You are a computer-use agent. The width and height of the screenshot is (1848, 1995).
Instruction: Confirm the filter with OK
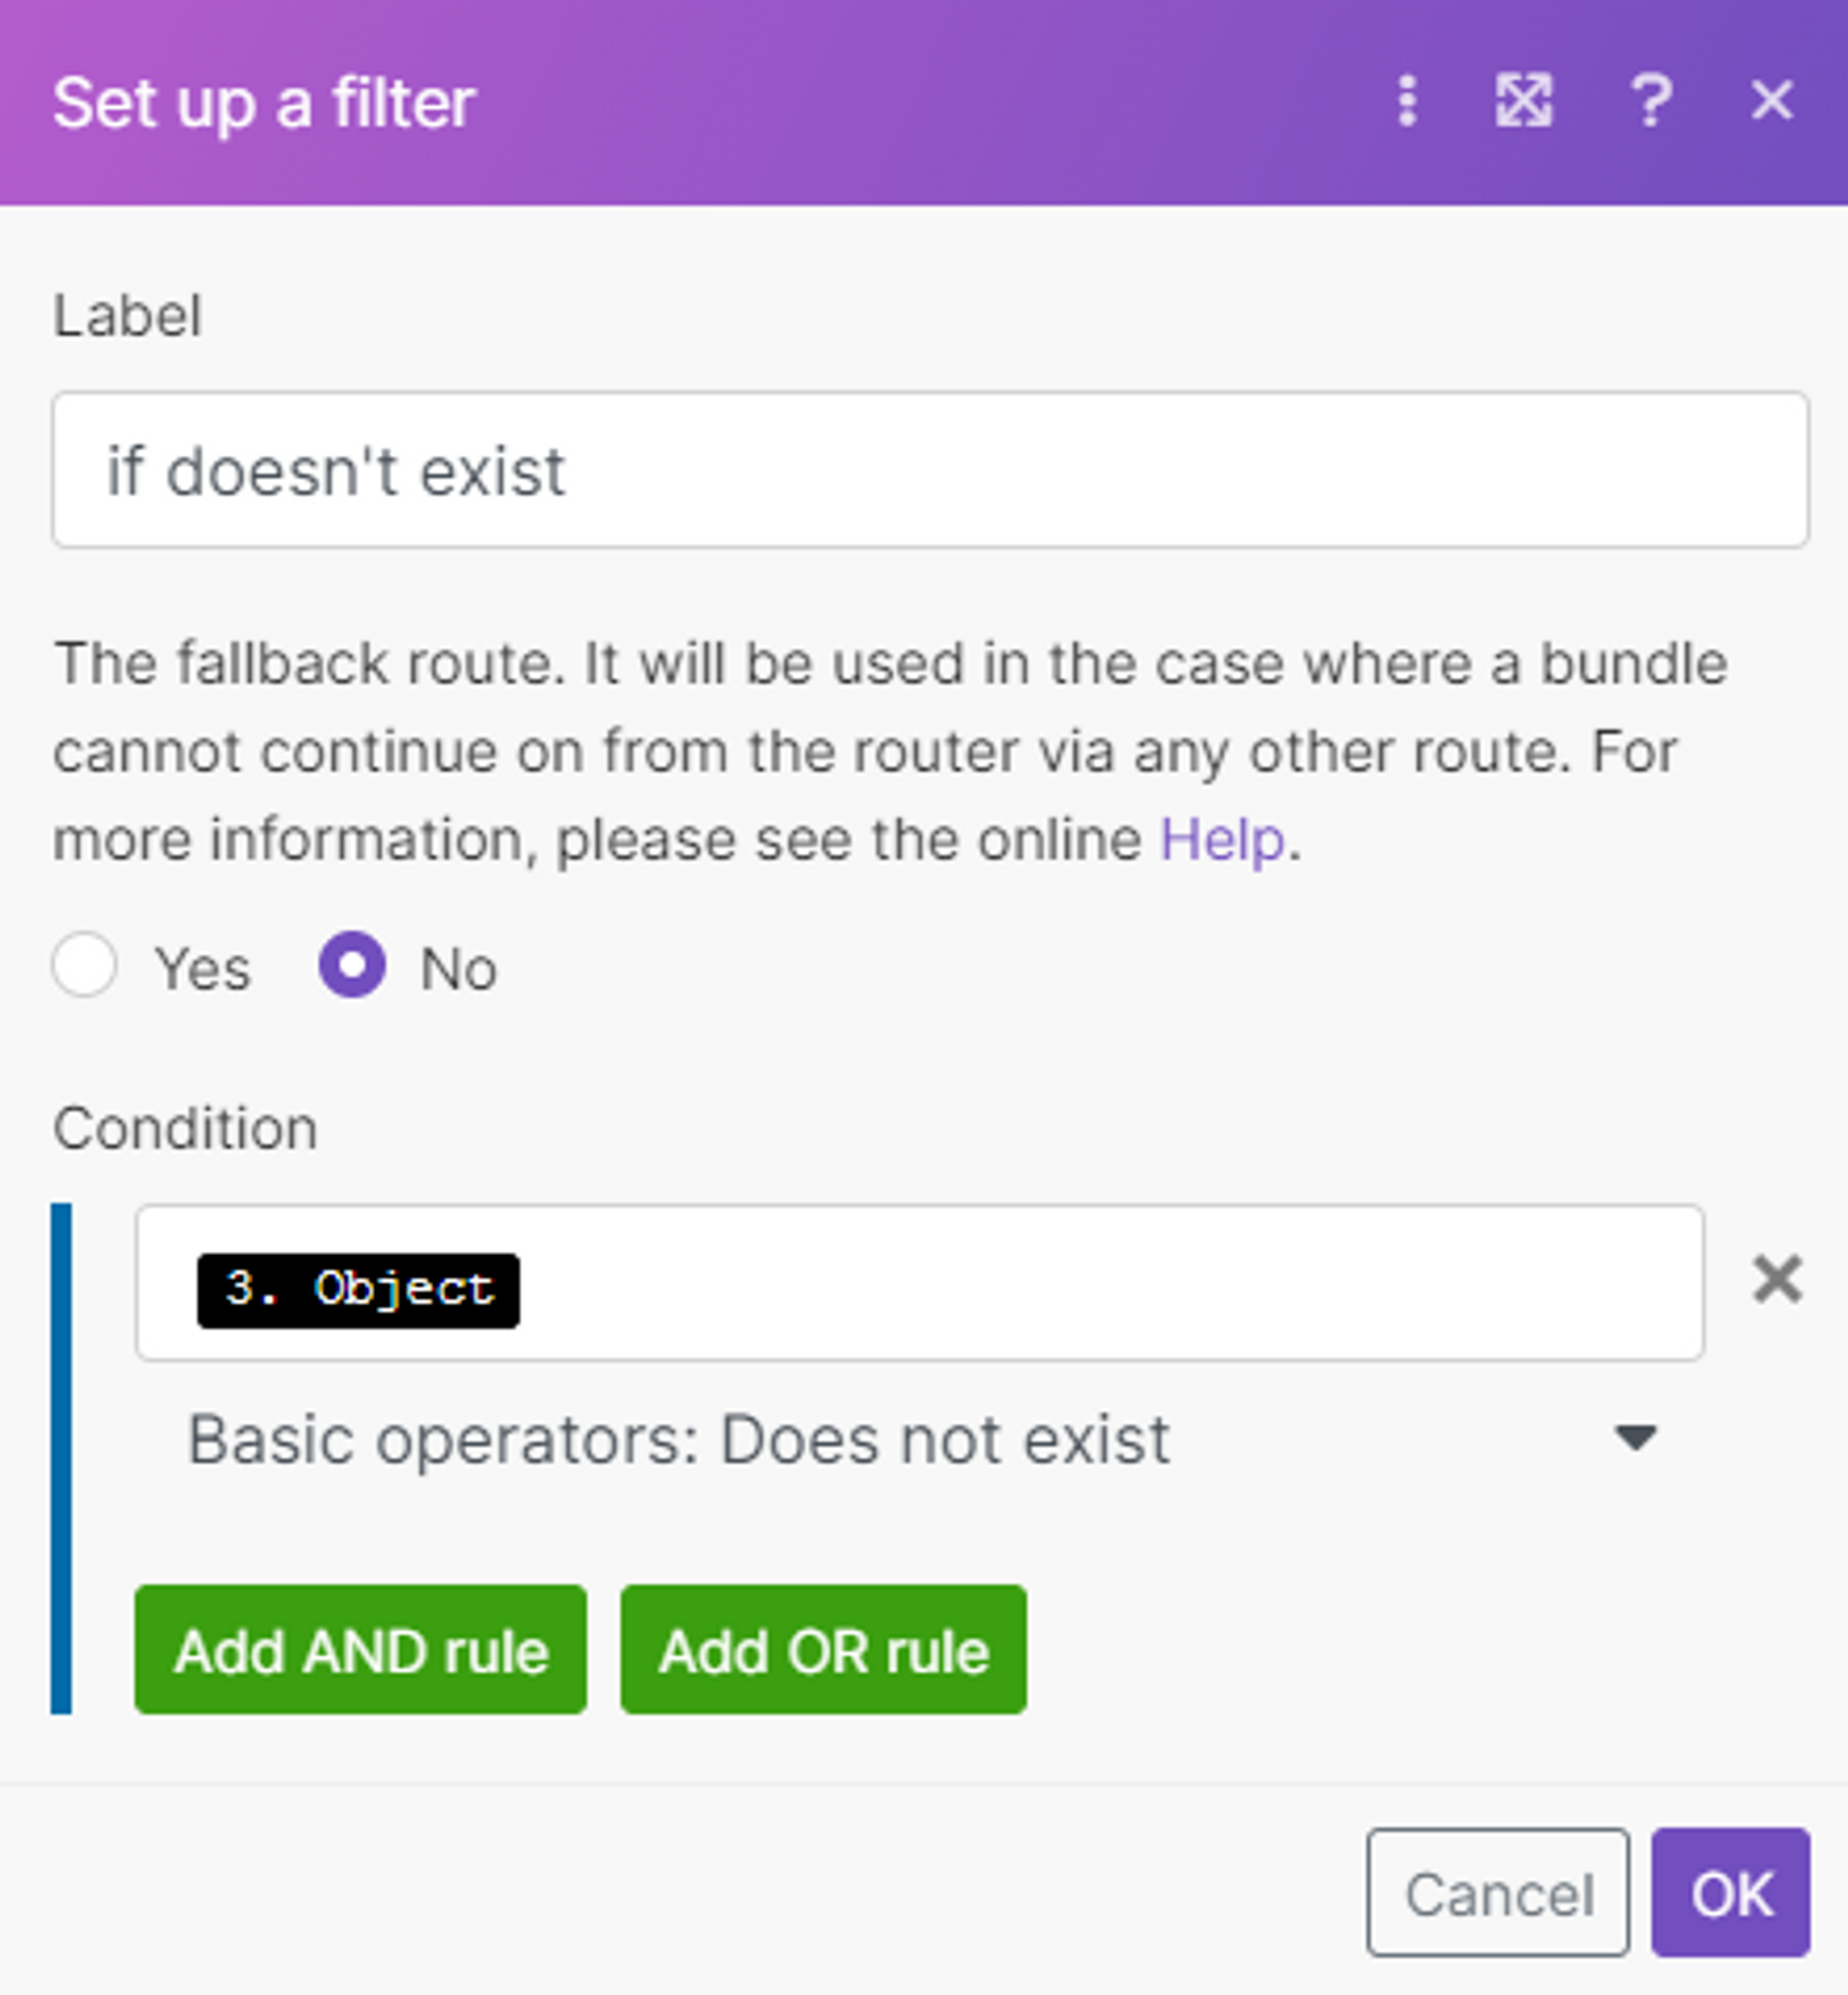click(x=1730, y=1893)
